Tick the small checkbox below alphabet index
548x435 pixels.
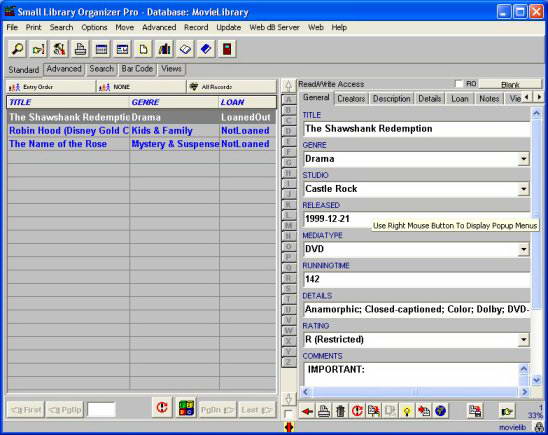click(288, 414)
